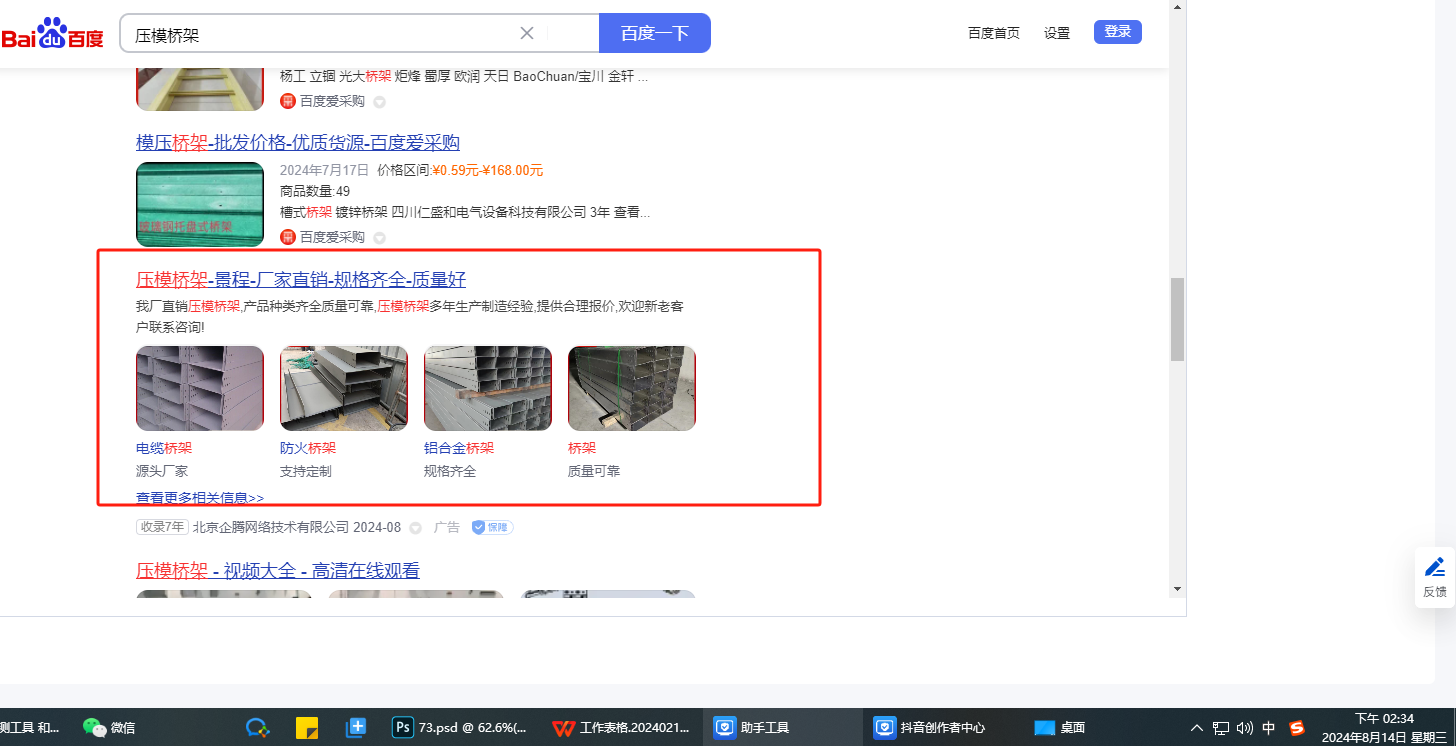Viewport: 1456px width, 746px height.
Task: Click the Baidu logo
Action: [x=52, y=33]
